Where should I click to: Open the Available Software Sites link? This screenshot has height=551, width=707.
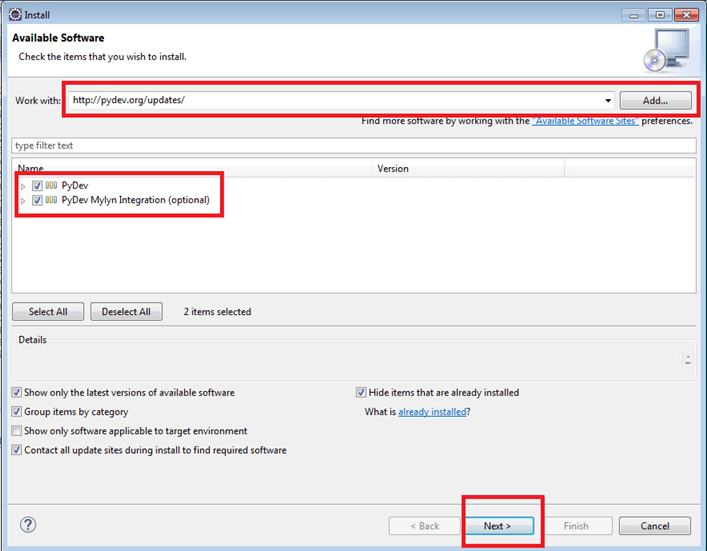(x=585, y=121)
